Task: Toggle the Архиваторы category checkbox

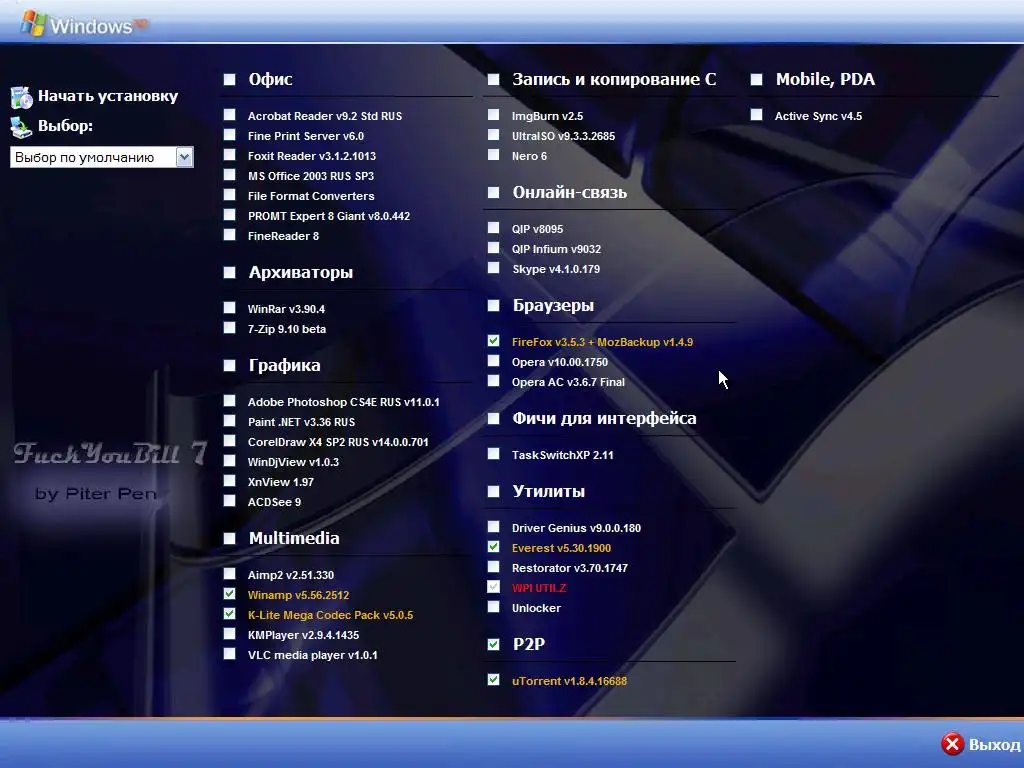Action: coord(229,272)
